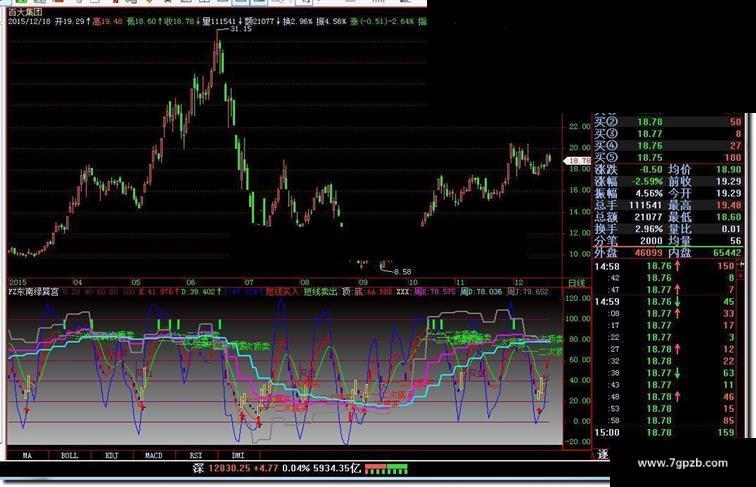Click the 均价 value 18.90
The image size is (756, 487).
(729, 170)
